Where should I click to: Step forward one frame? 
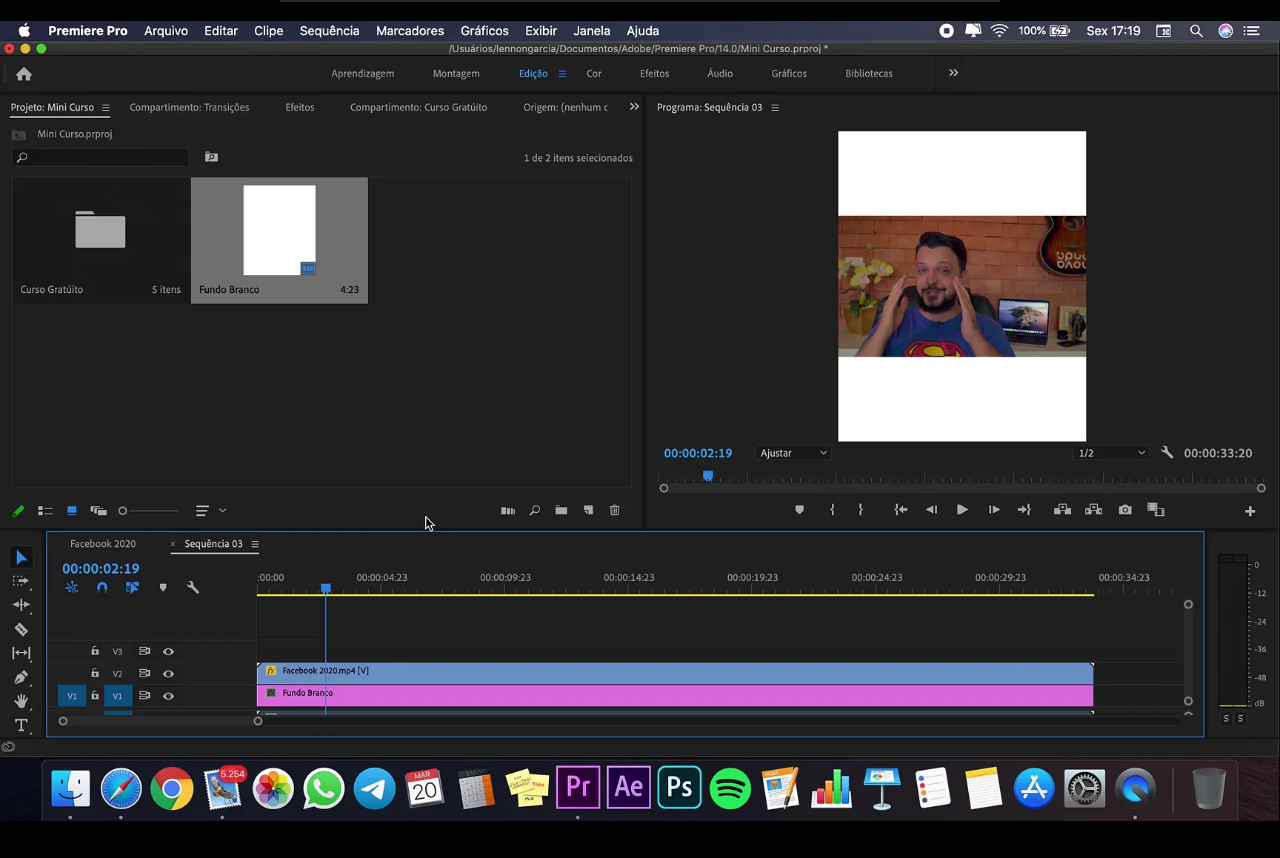[994, 510]
